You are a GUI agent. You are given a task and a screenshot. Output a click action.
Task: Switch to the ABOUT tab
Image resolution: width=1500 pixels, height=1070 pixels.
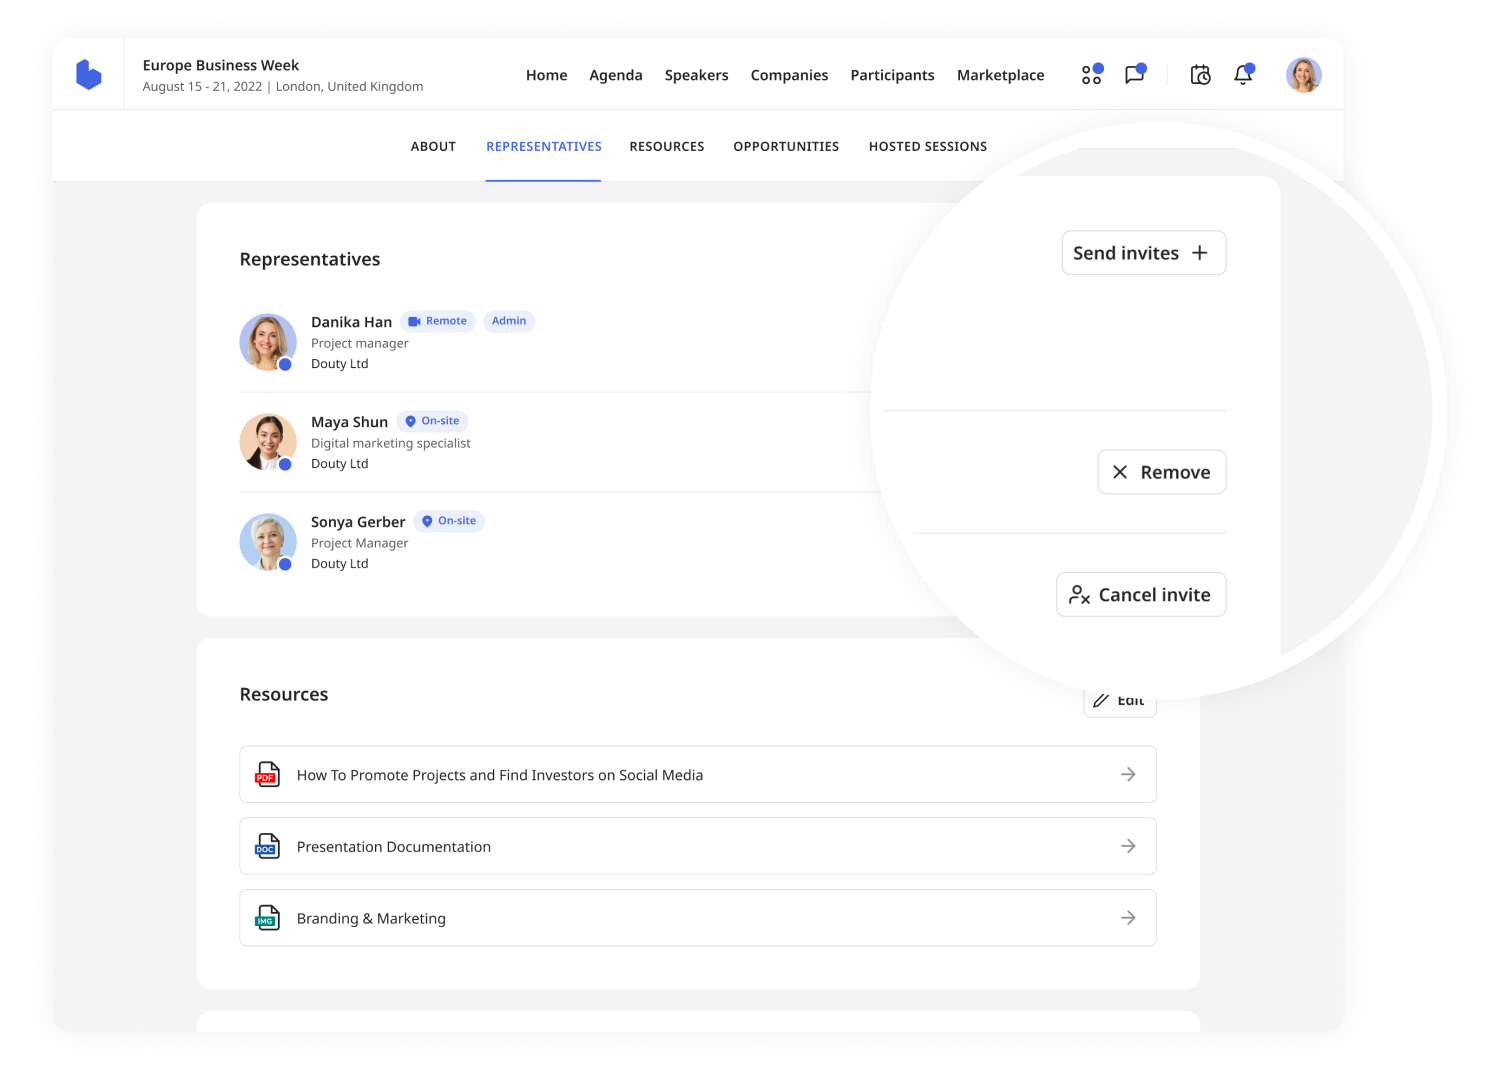(433, 146)
